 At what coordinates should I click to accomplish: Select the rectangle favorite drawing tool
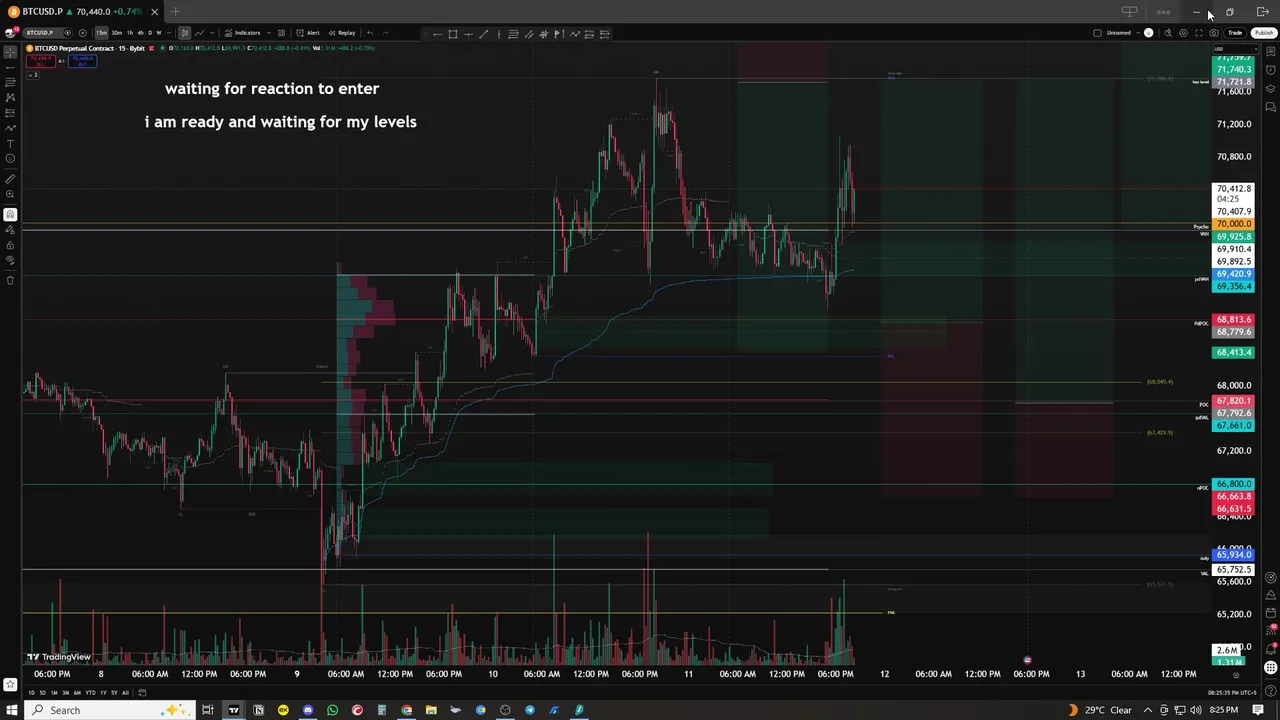pyautogui.click(x=453, y=34)
